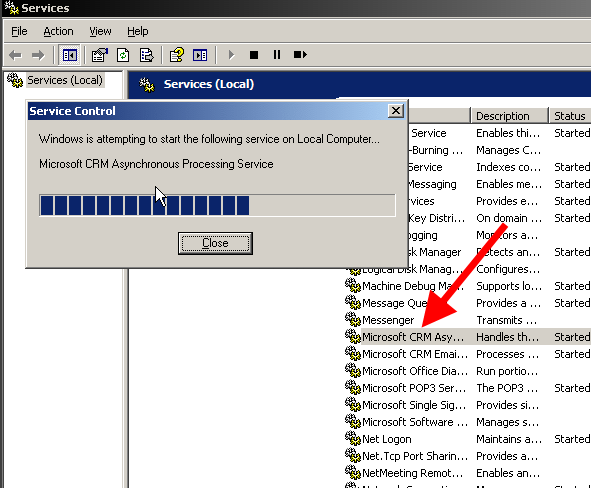Select Net.Tcp Port Sharin... service
The height and width of the screenshot is (488, 591).
[x=415, y=456]
